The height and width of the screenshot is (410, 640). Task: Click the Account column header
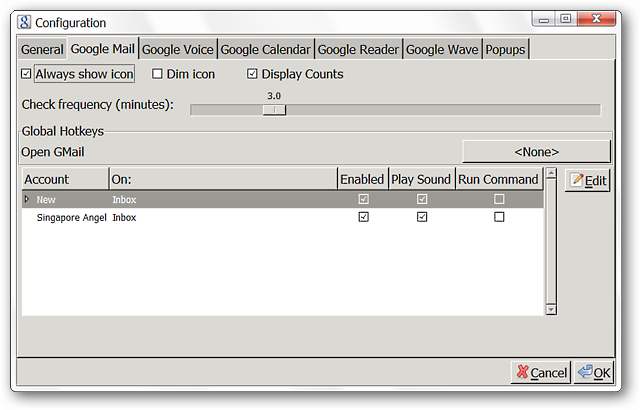[65, 179]
